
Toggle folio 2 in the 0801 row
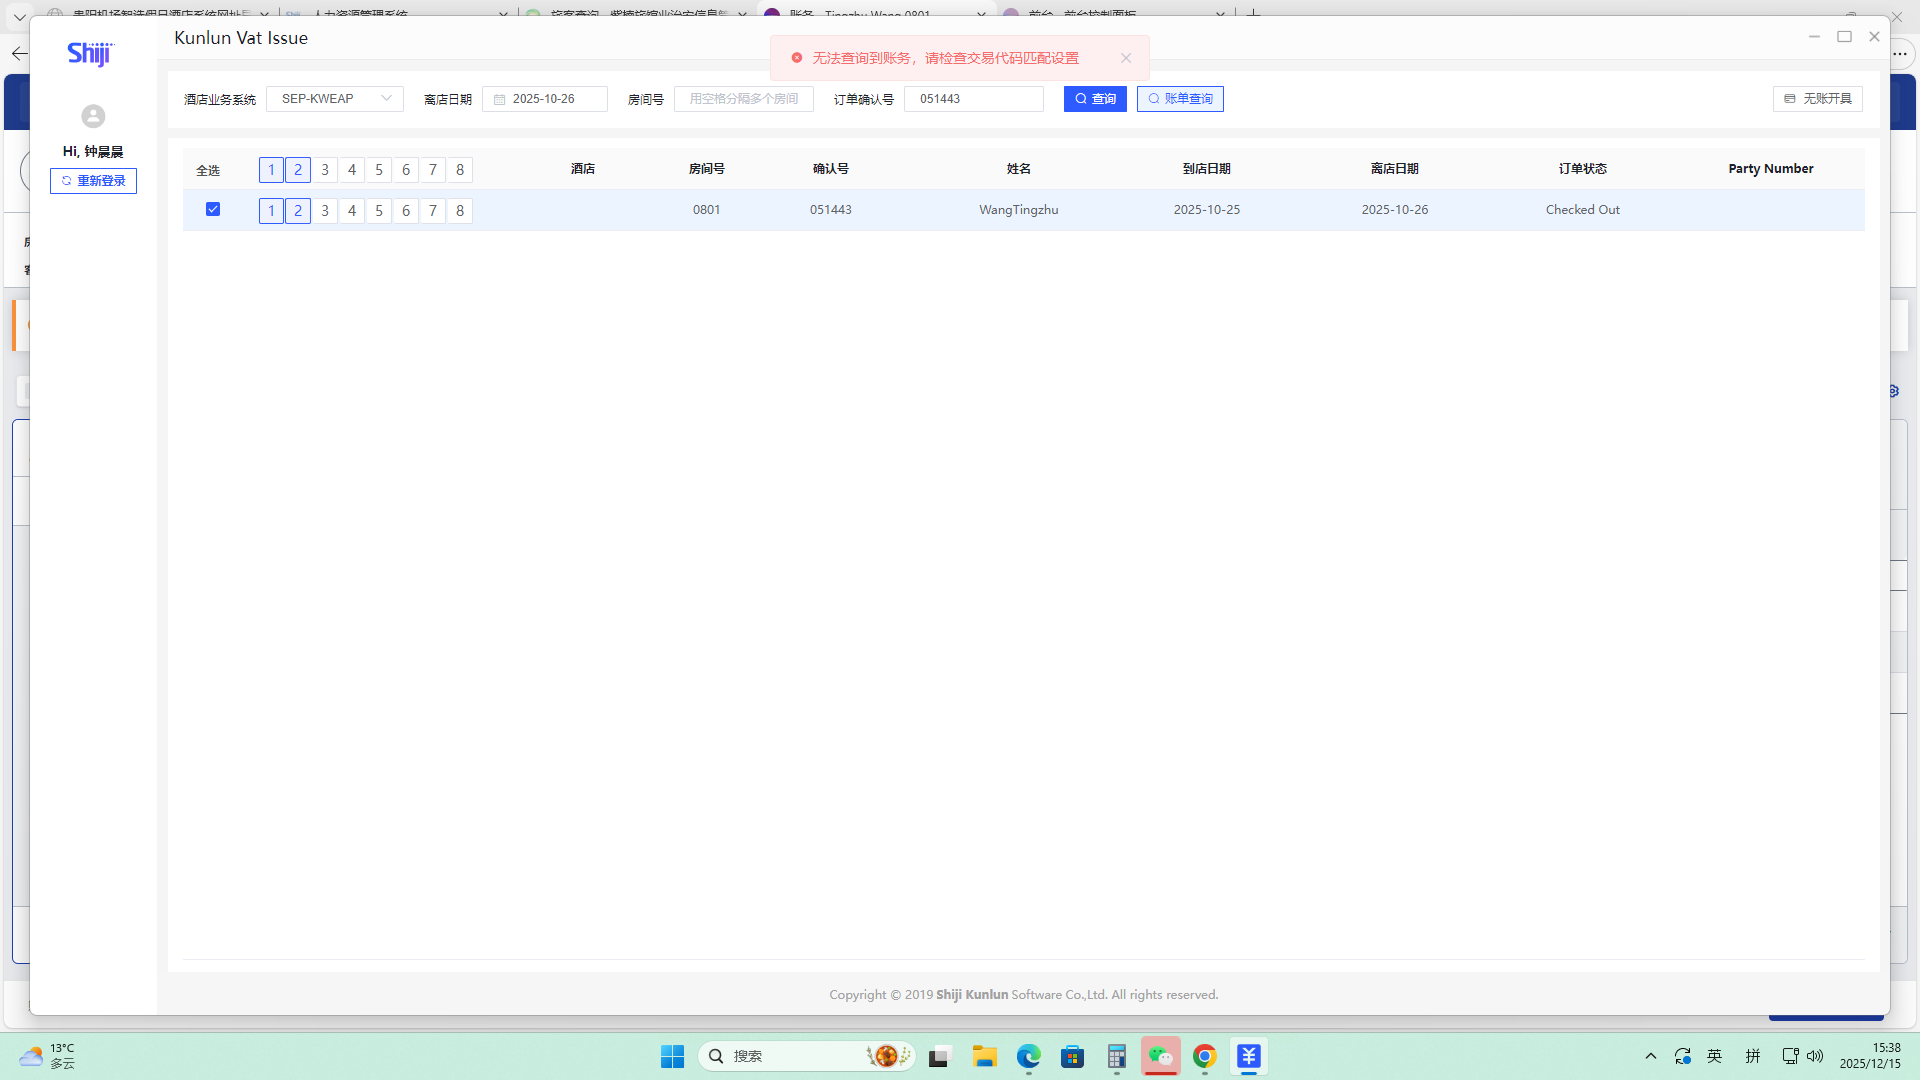point(298,211)
